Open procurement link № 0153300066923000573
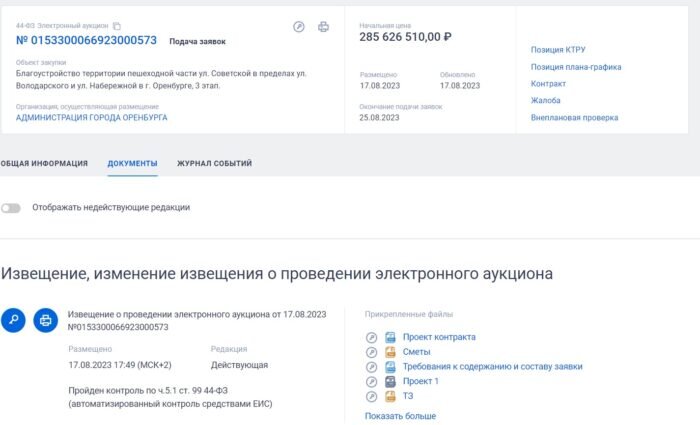700x425 pixels. click(86, 40)
